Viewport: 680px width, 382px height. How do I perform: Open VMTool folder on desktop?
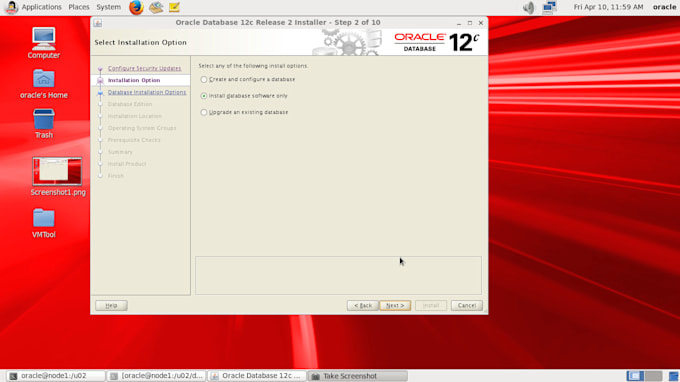click(43, 223)
